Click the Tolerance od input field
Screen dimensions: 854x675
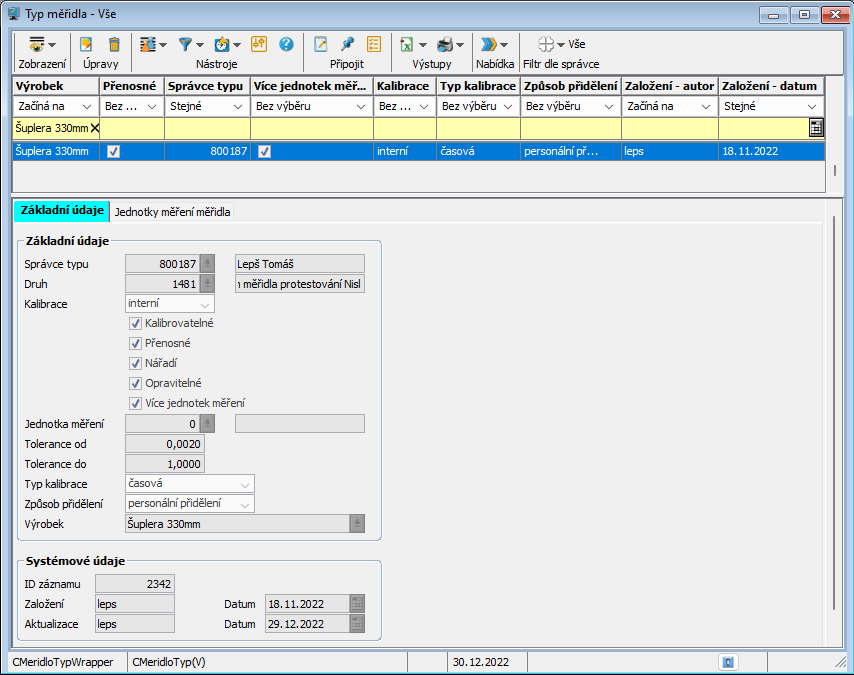click(x=165, y=444)
